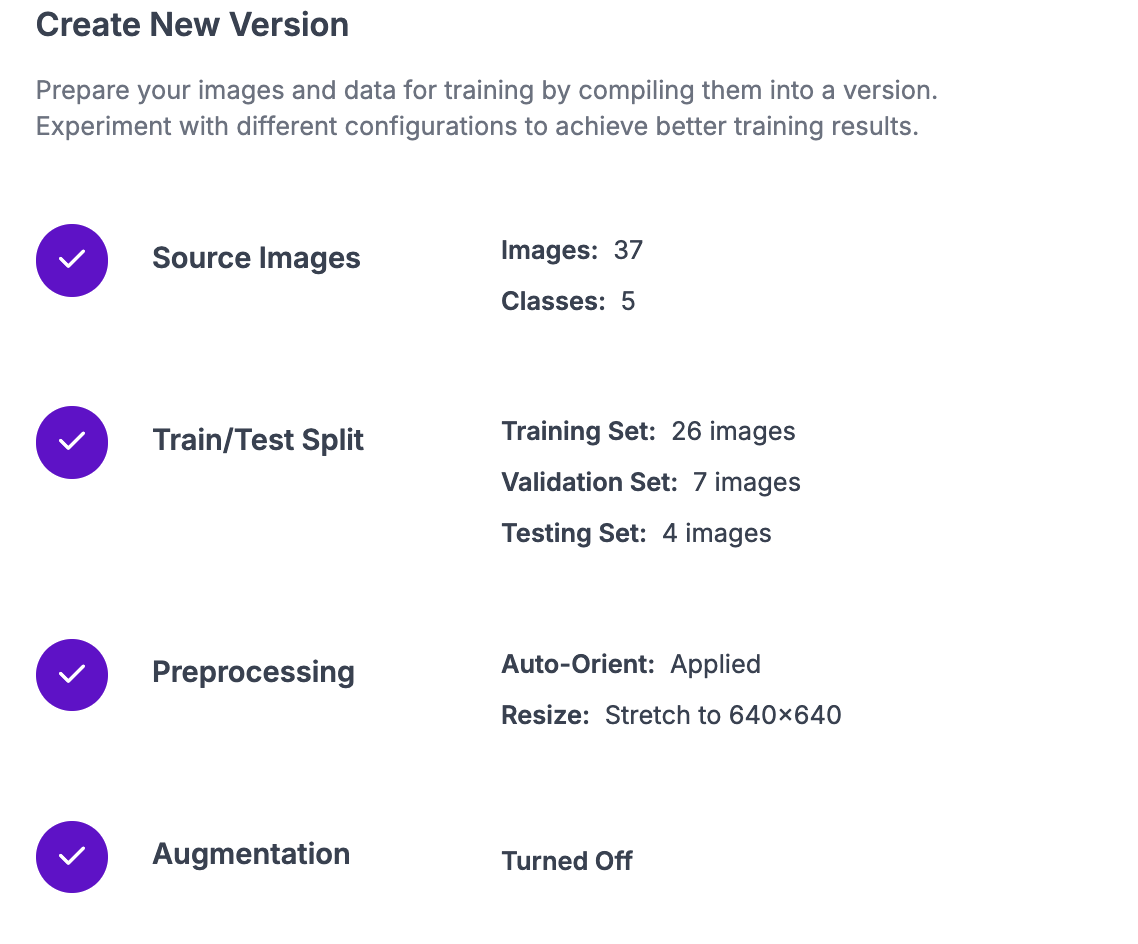This screenshot has height=944, width=1138.
Task: Click the Augmentation step checkmark icon
Action: pyautogui.click(x=72, y=856)
